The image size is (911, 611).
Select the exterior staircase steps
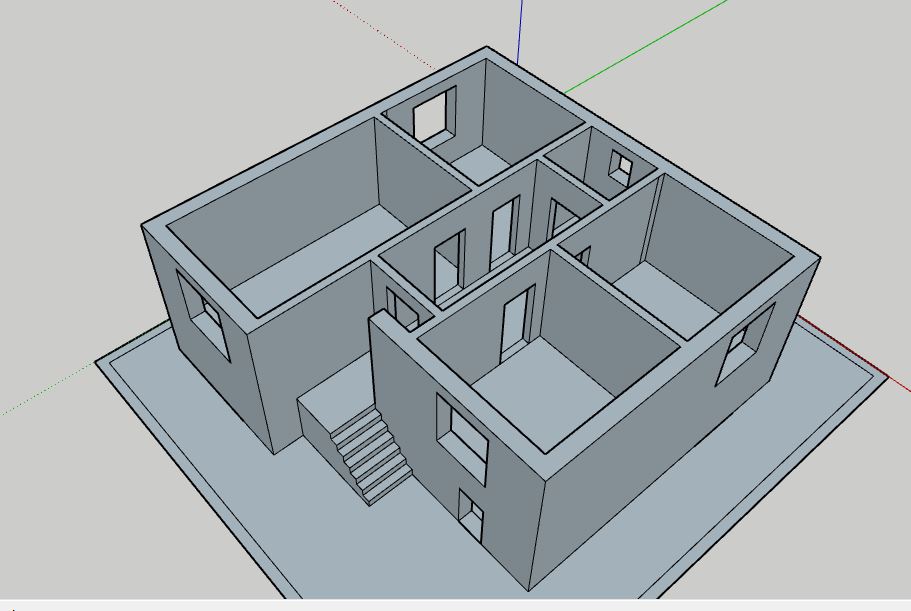pyautogui.click(x=372, y=455)
